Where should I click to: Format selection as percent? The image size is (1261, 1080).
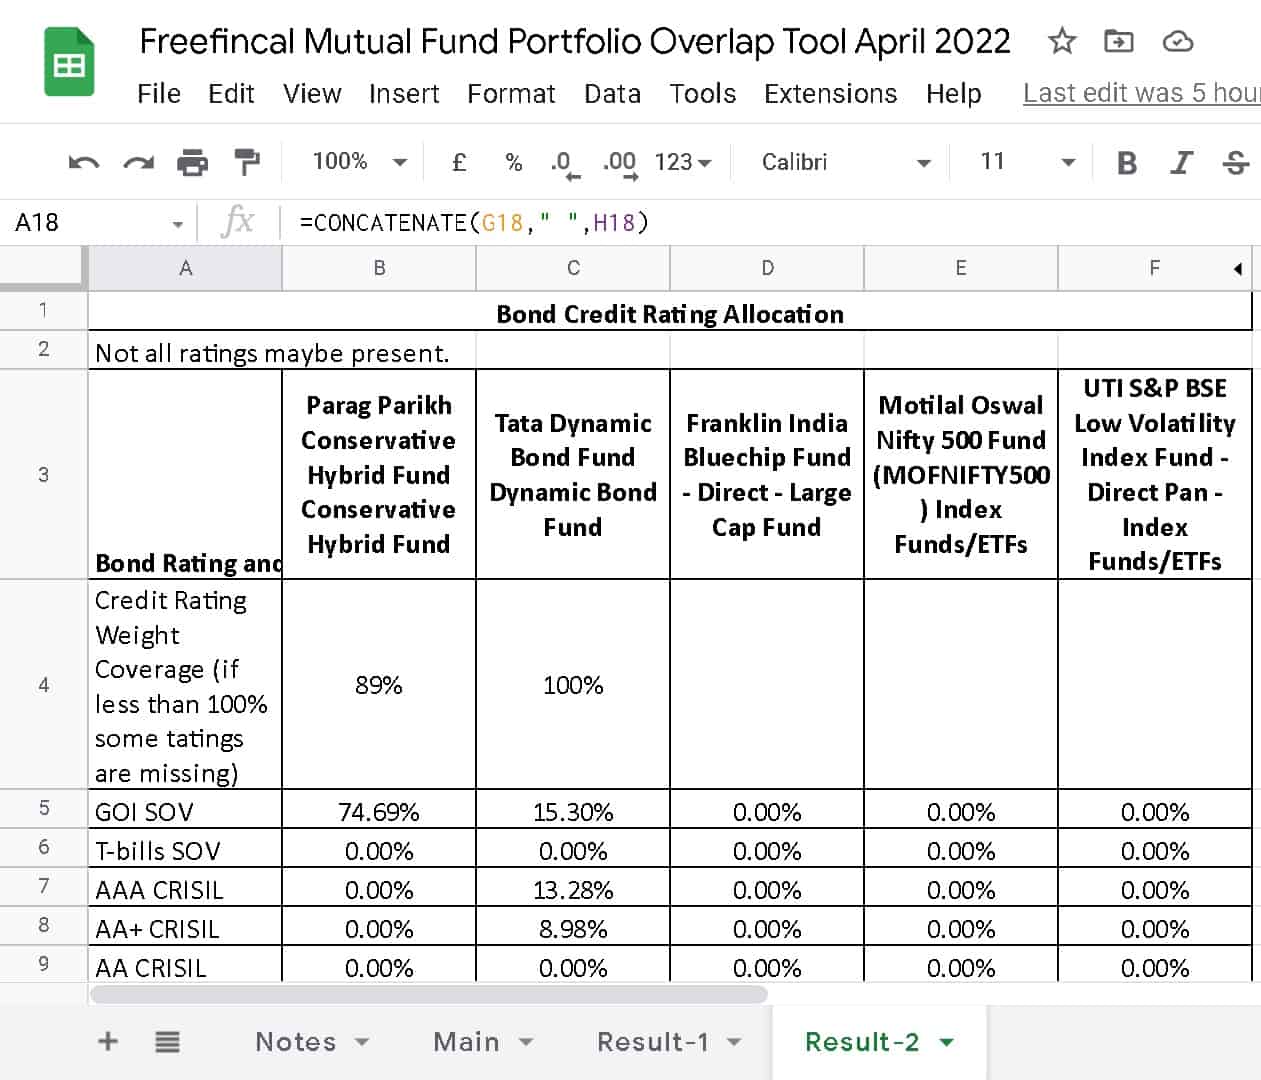click(513, 161)
